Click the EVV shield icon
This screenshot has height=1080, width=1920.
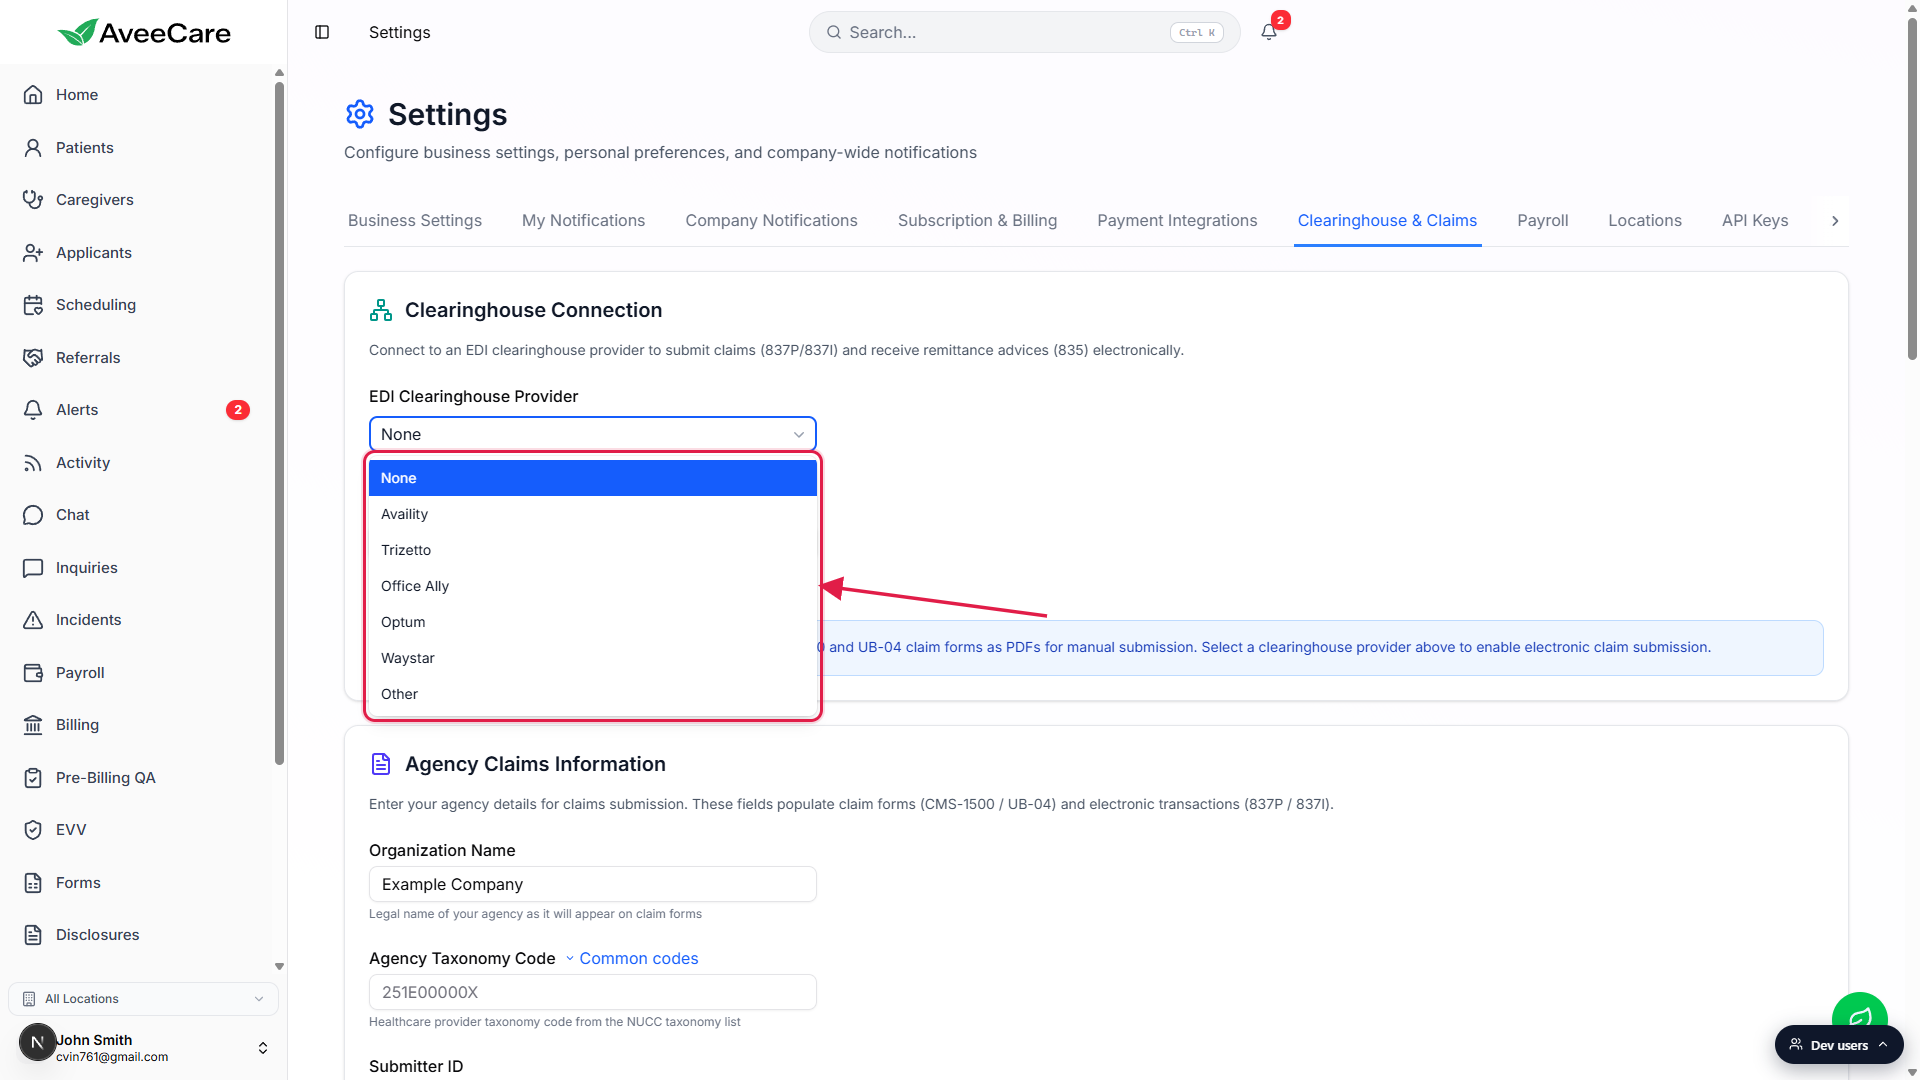point(33,830)
